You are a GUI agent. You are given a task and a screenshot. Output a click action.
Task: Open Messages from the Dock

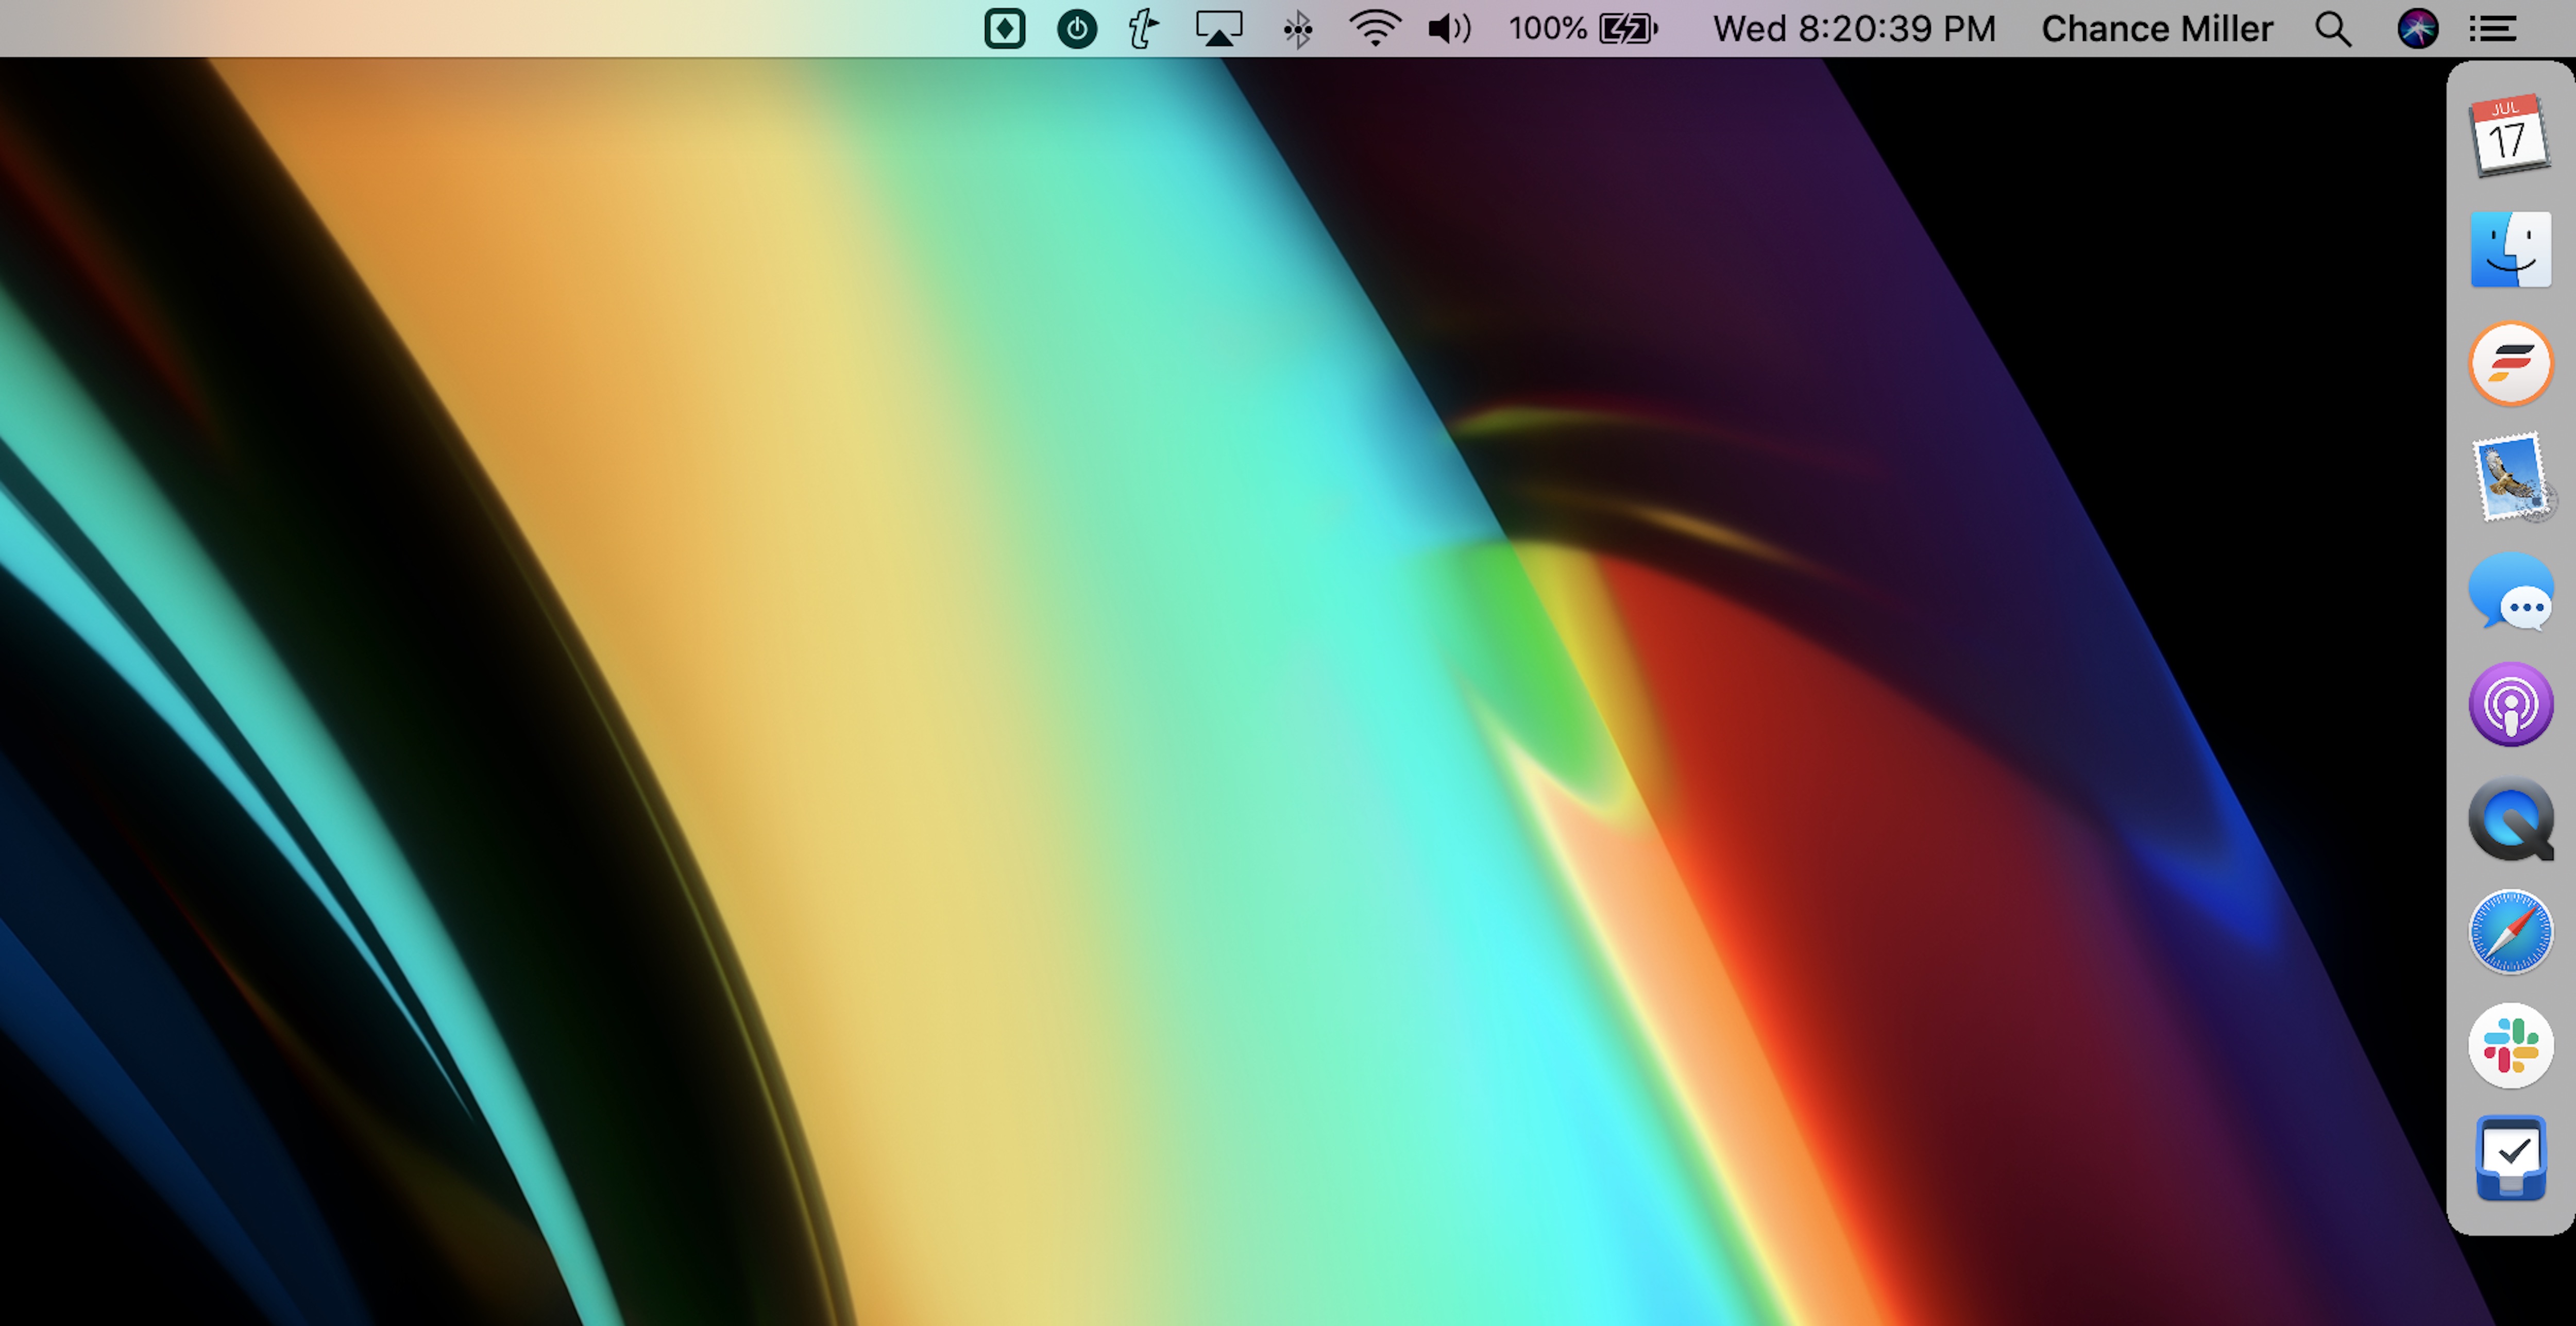(x=2510, y=591)
